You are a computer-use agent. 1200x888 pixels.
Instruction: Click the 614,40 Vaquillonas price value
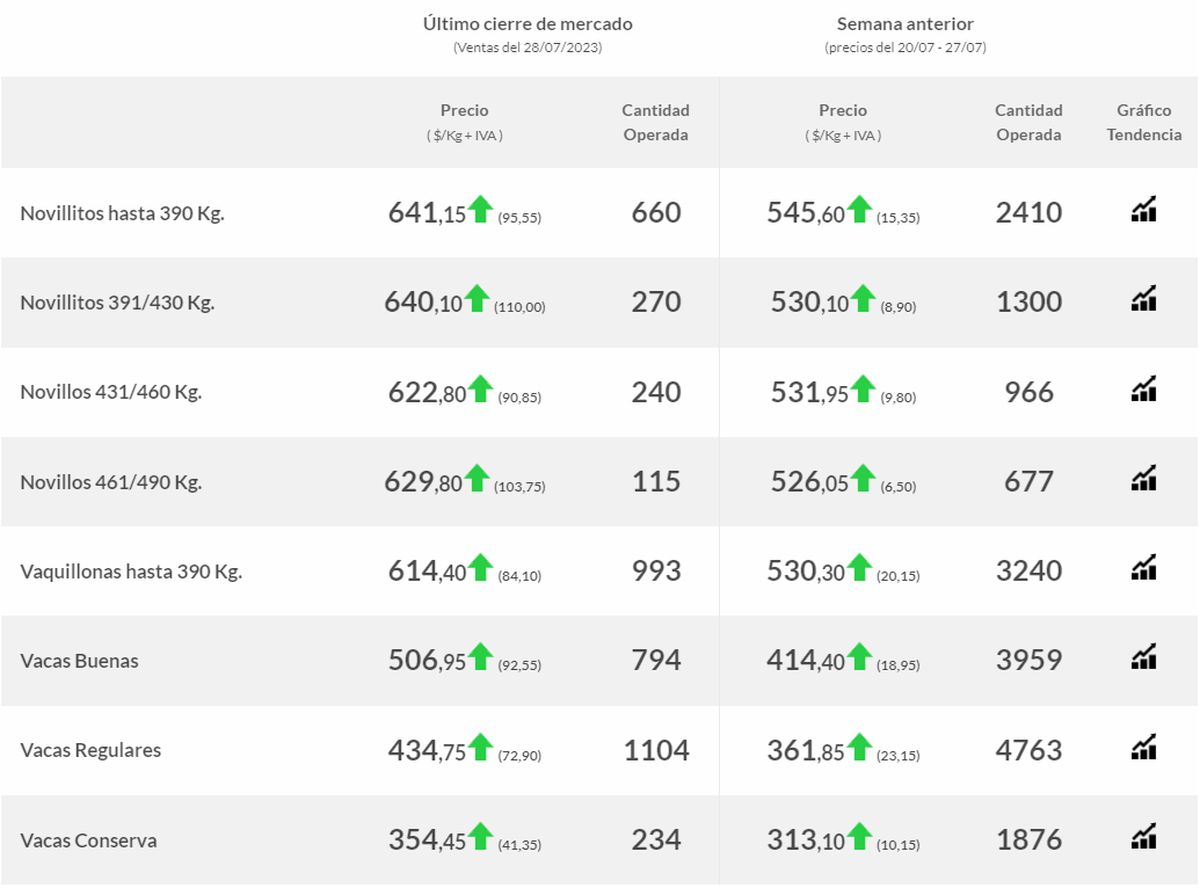(427, 571)
